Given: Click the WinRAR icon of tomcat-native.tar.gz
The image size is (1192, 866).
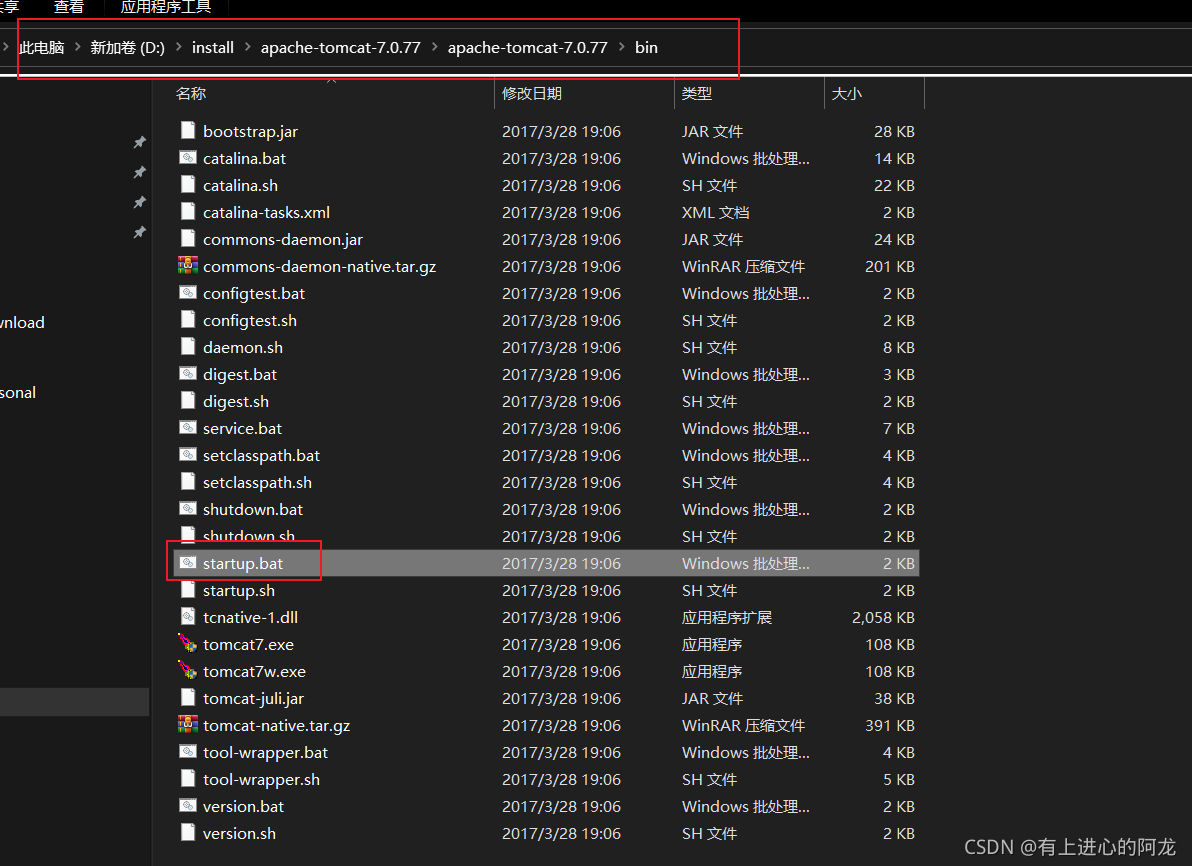Looking at the screenshot, I should tap(188, 725).
